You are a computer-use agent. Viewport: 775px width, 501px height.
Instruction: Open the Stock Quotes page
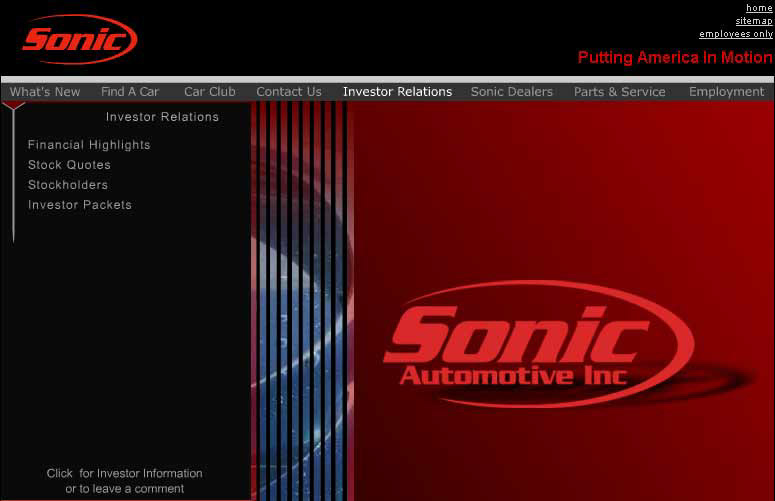pos(69,165)
